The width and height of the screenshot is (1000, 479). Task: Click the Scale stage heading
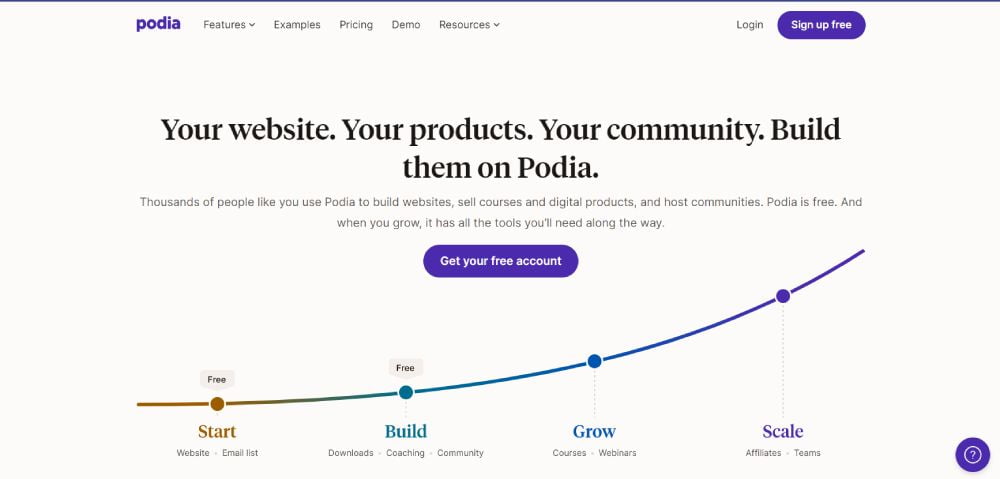coord(783,432)
